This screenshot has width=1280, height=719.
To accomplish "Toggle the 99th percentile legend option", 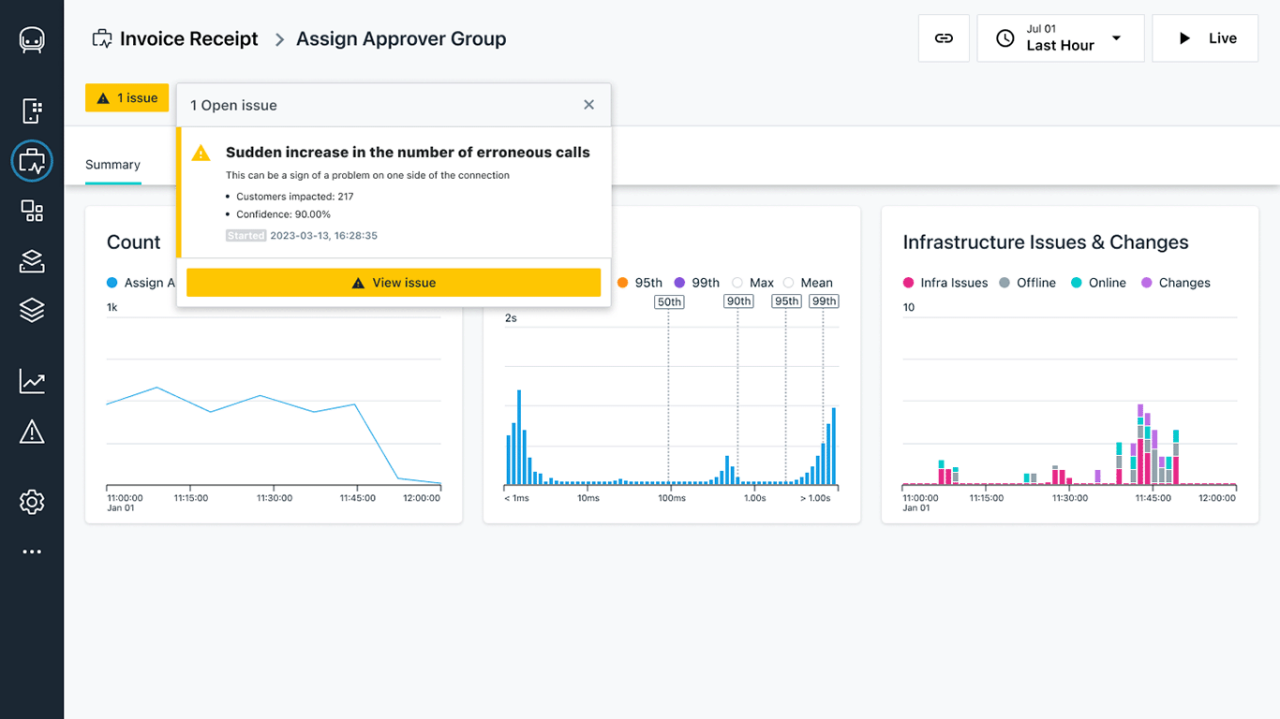I will [x=680, y=283].
